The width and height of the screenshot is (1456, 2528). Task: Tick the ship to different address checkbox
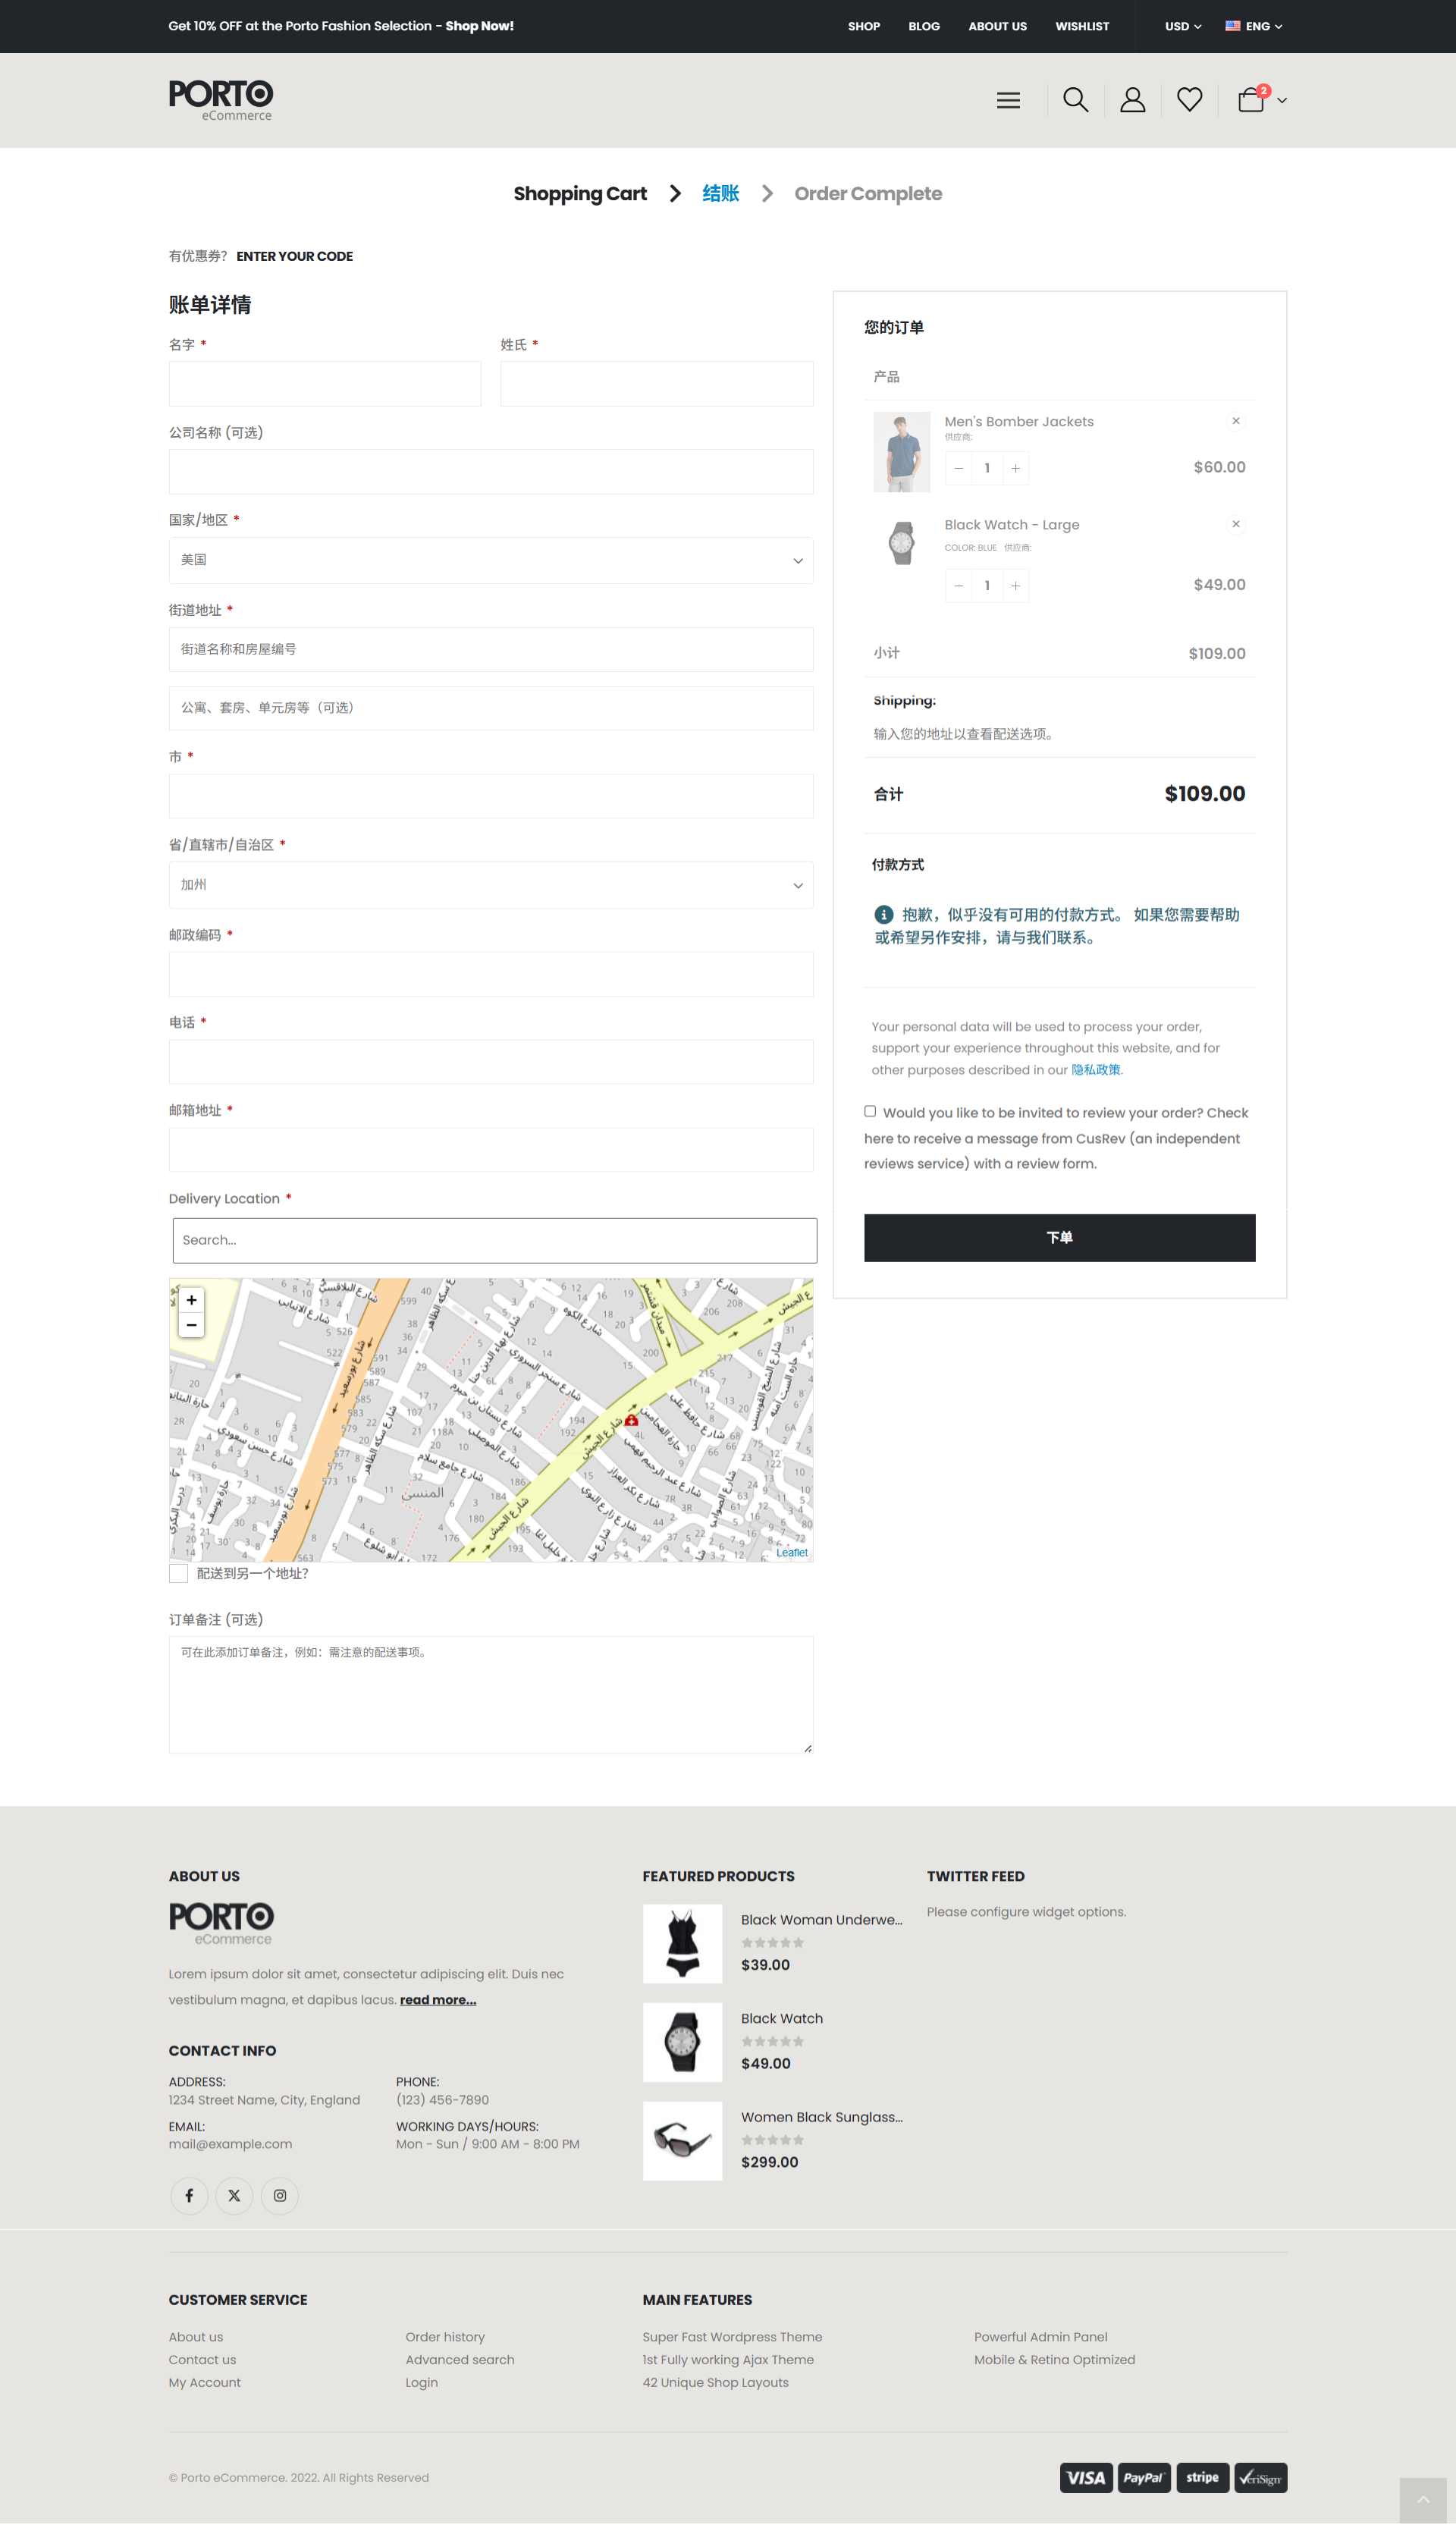[179, 1573]
